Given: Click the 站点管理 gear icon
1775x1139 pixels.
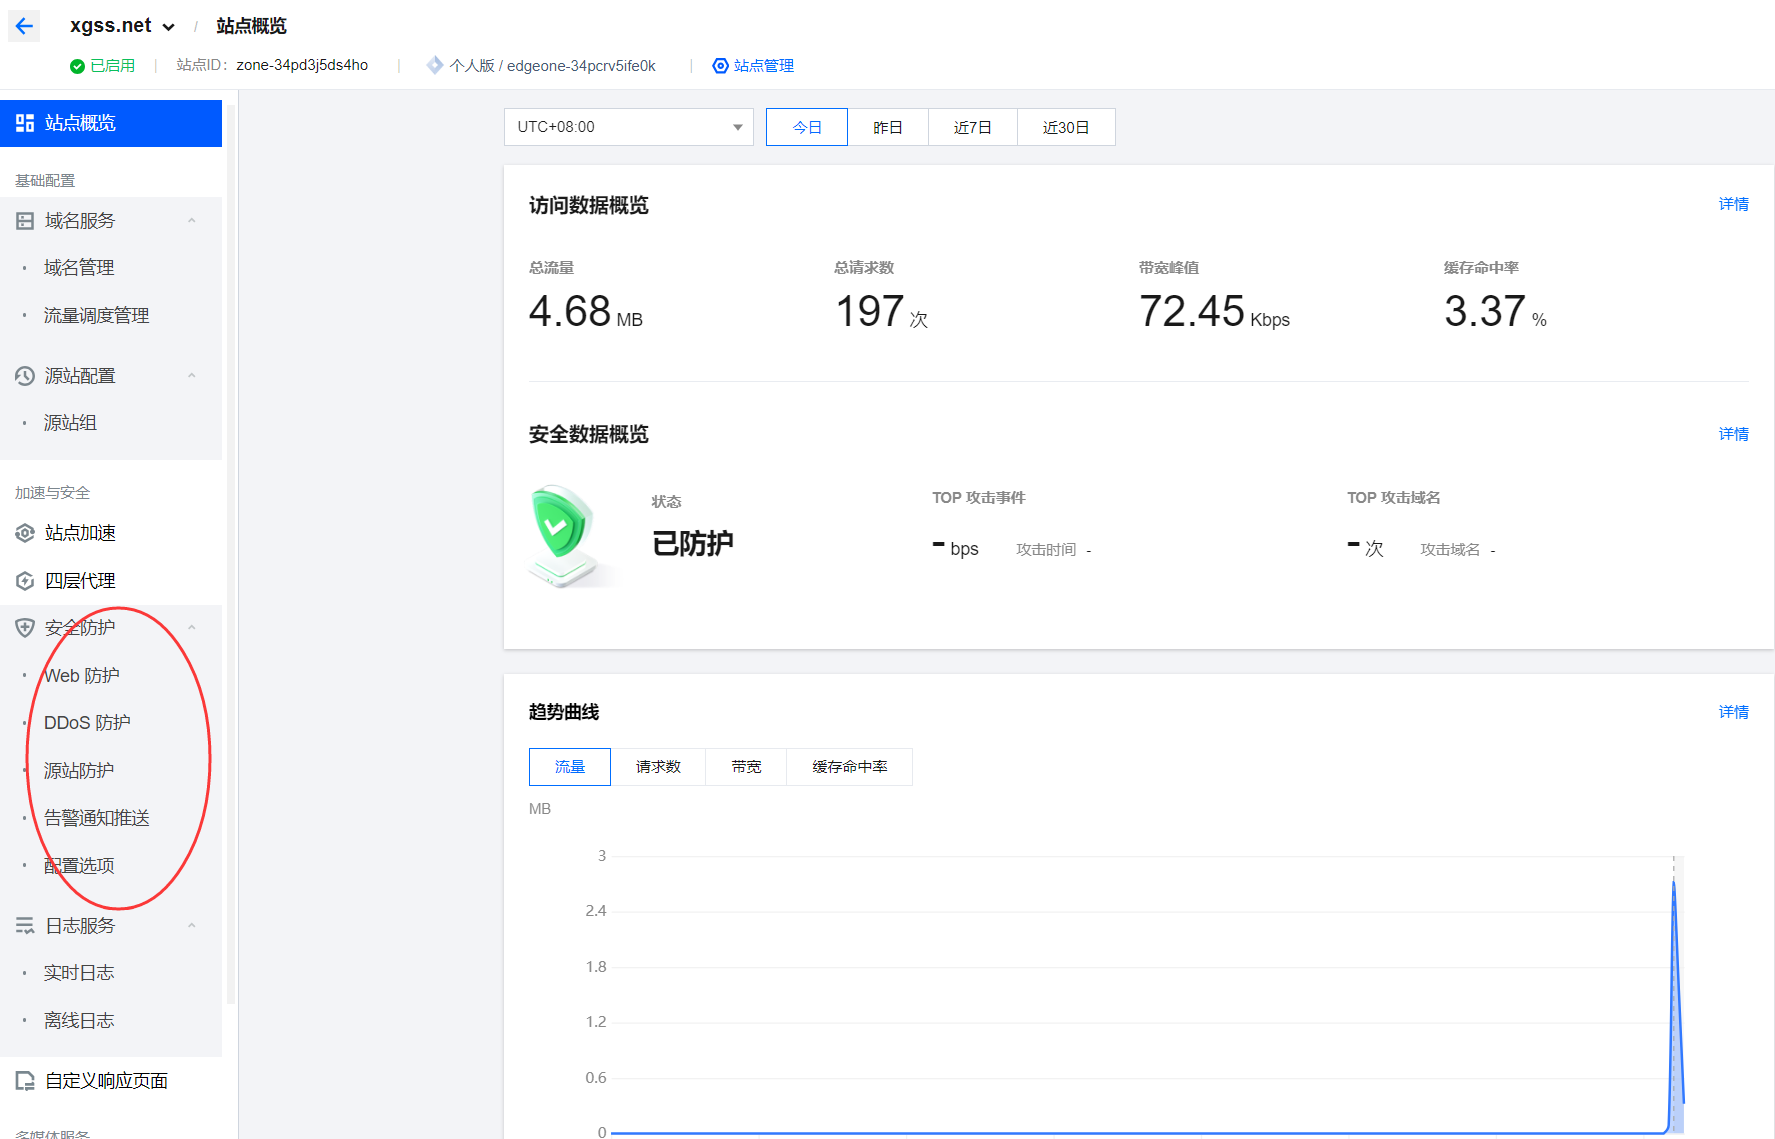Looking at the screenshot, I should (720, 66).
